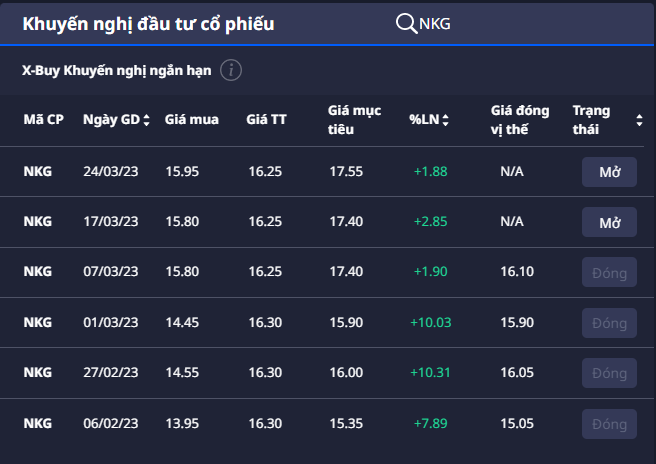Click the +10.31 profit value
This screenshot has height=464, width=656.
430,372
